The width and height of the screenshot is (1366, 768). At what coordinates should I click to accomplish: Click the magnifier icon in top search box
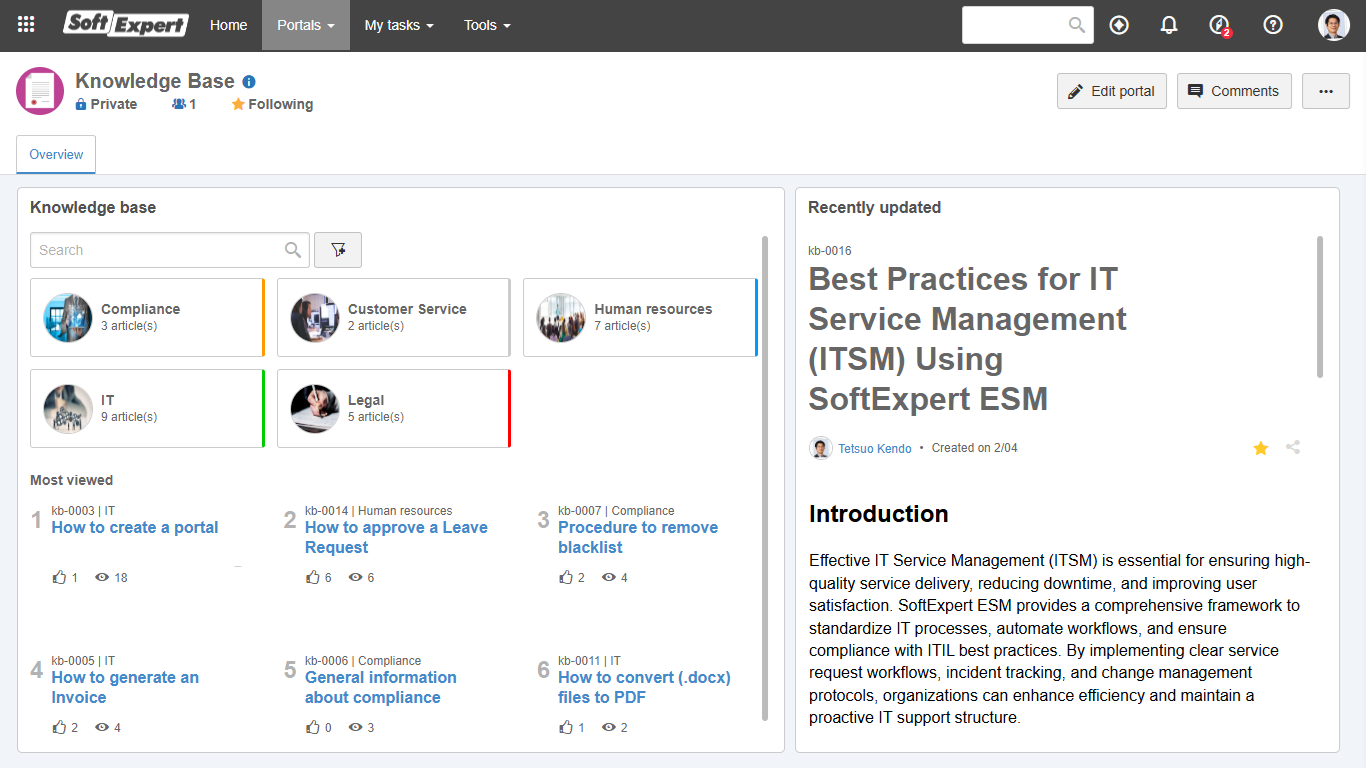click(1077, 25)
